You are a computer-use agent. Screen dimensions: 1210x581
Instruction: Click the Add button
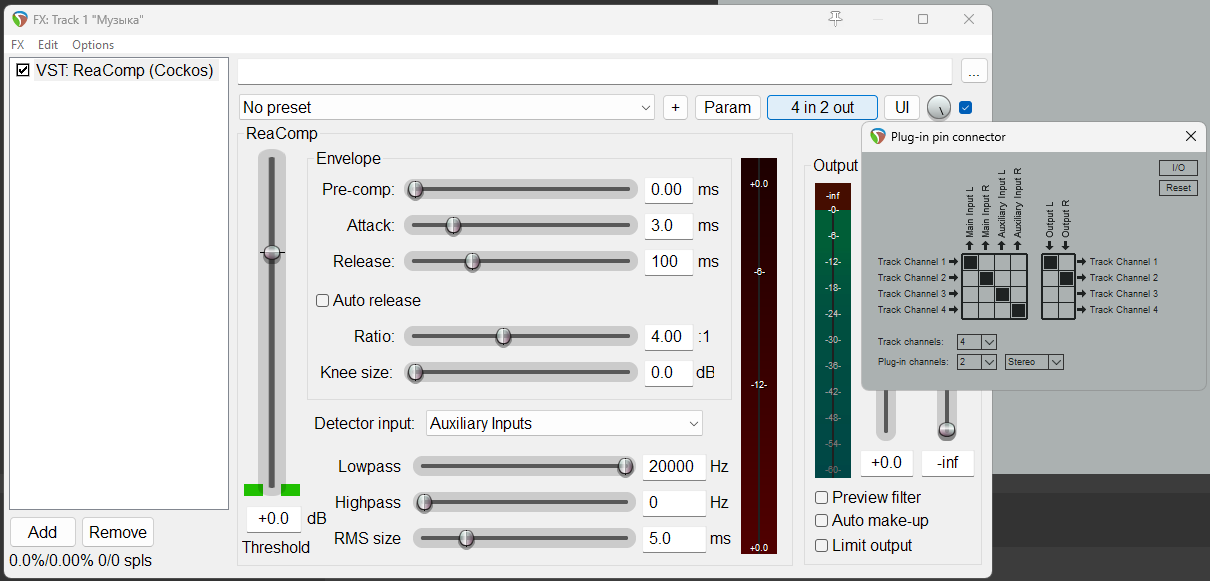[42, 532]
